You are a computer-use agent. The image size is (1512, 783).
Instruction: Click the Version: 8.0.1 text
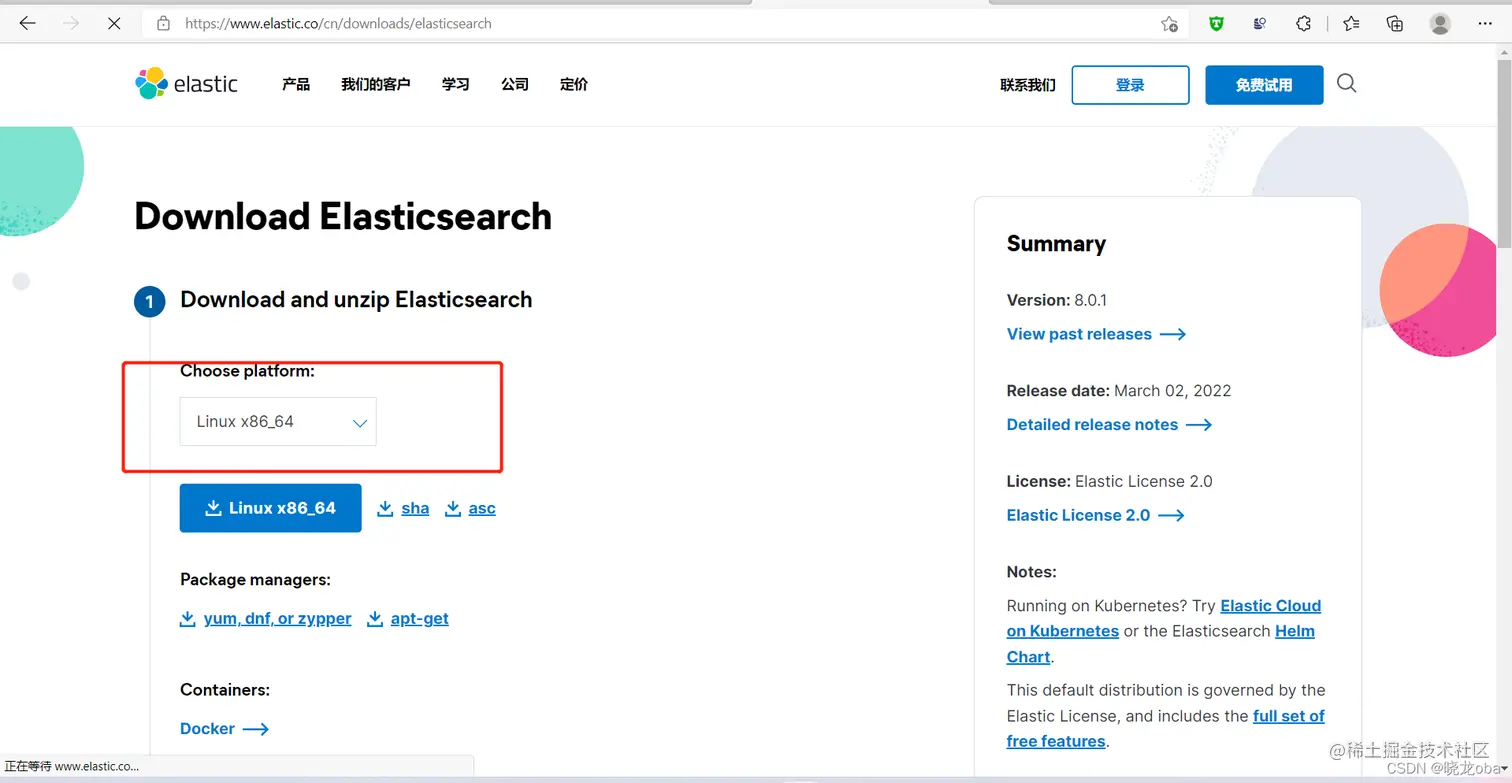click(1056, 300)
